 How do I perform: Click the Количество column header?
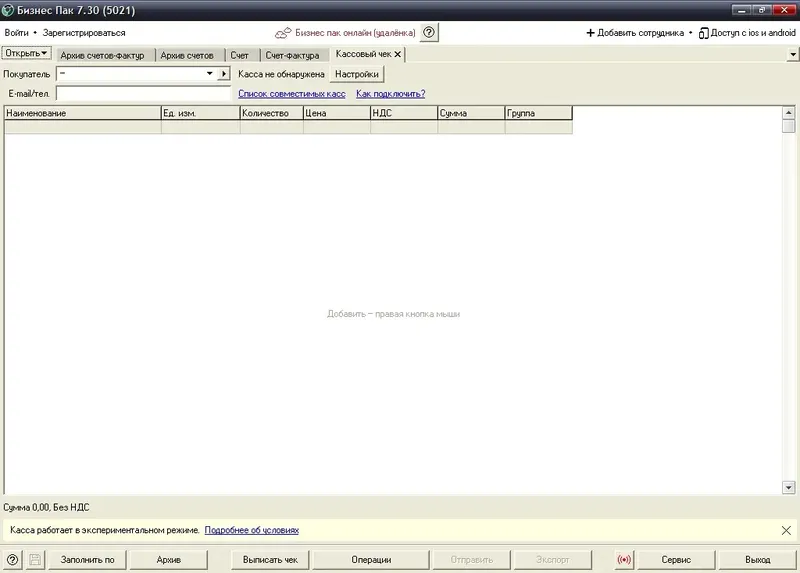pyautogui.click(x=271, y=113)
